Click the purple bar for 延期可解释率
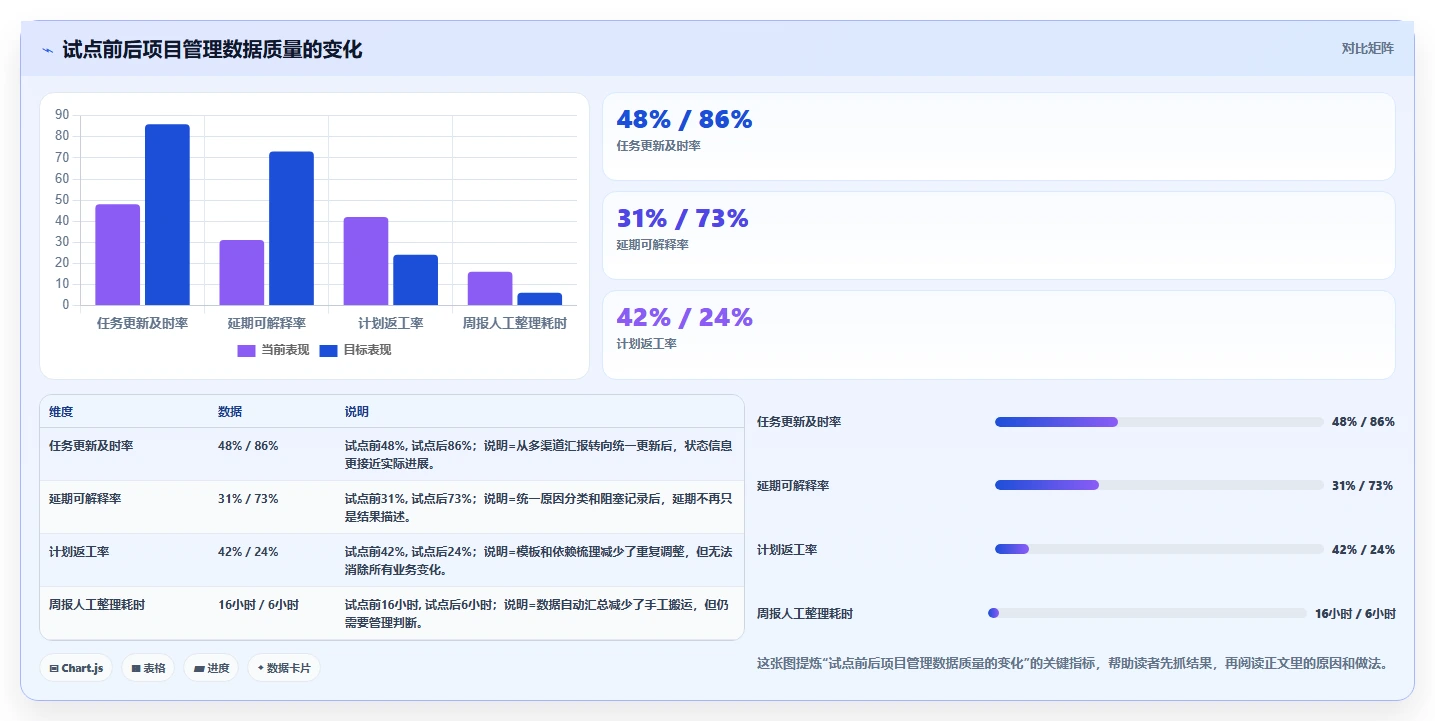 (242, 272)
